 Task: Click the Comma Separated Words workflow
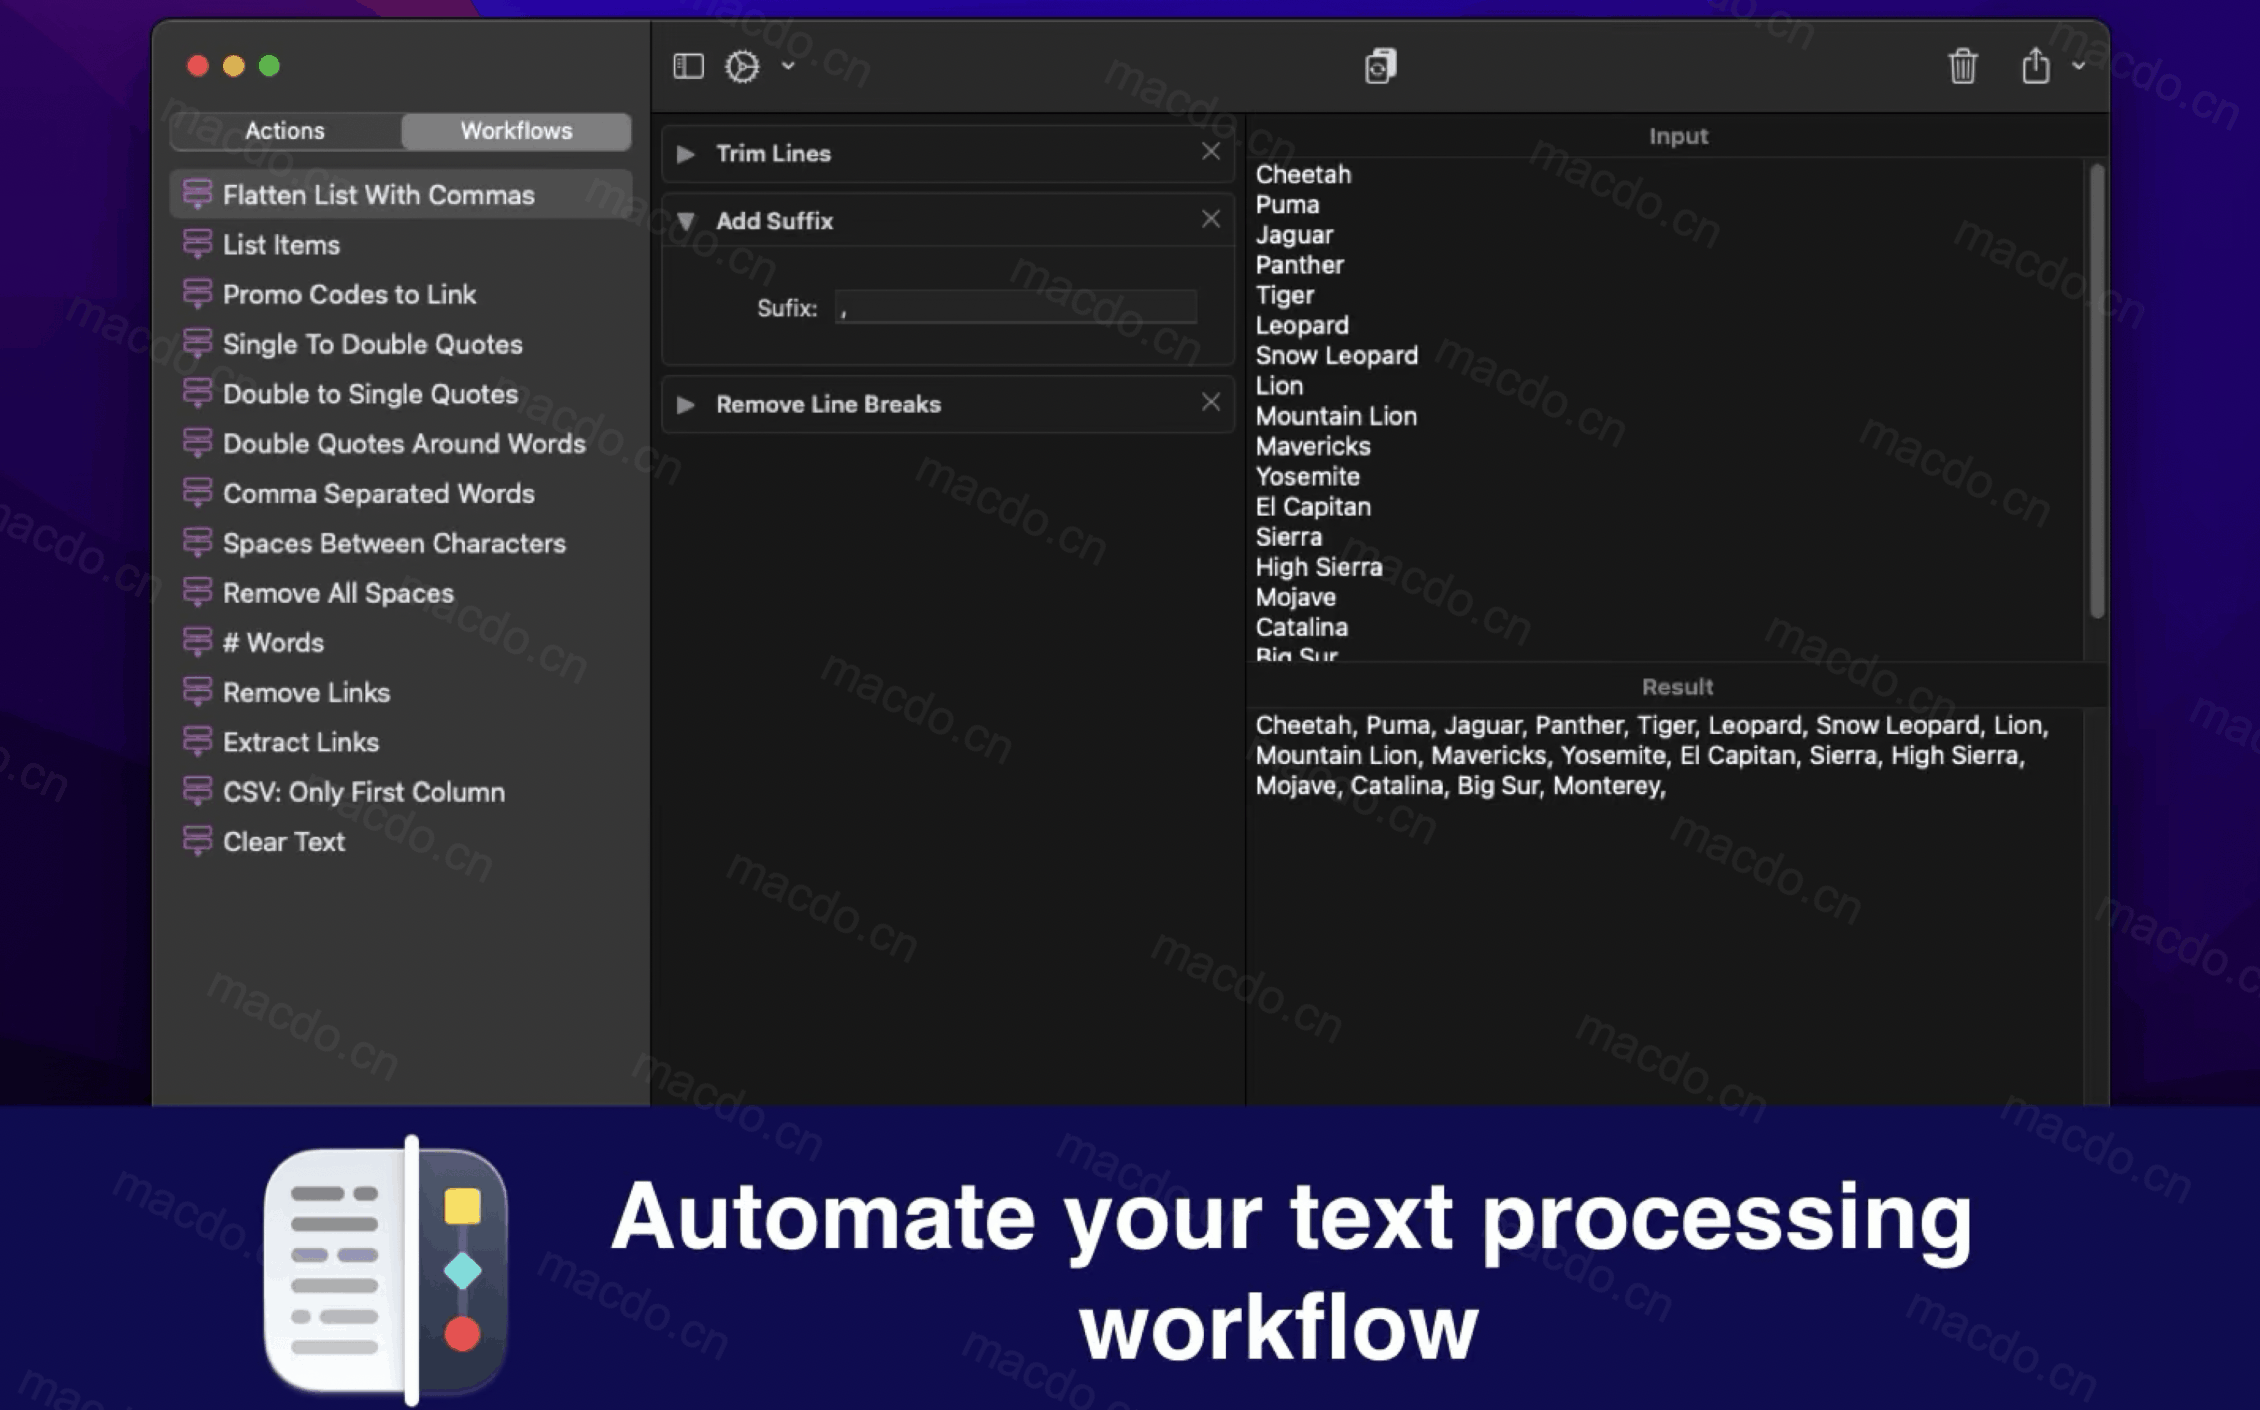click(378, 492)
